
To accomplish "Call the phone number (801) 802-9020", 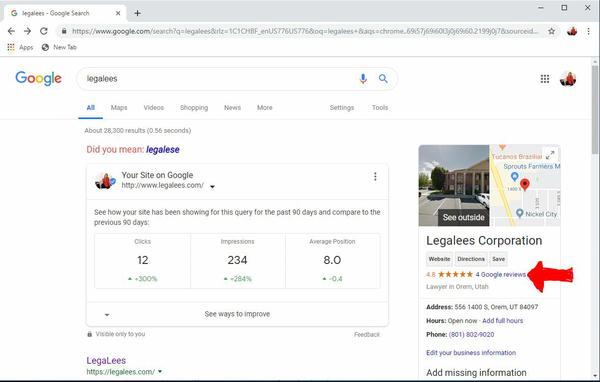I will 471,335.
